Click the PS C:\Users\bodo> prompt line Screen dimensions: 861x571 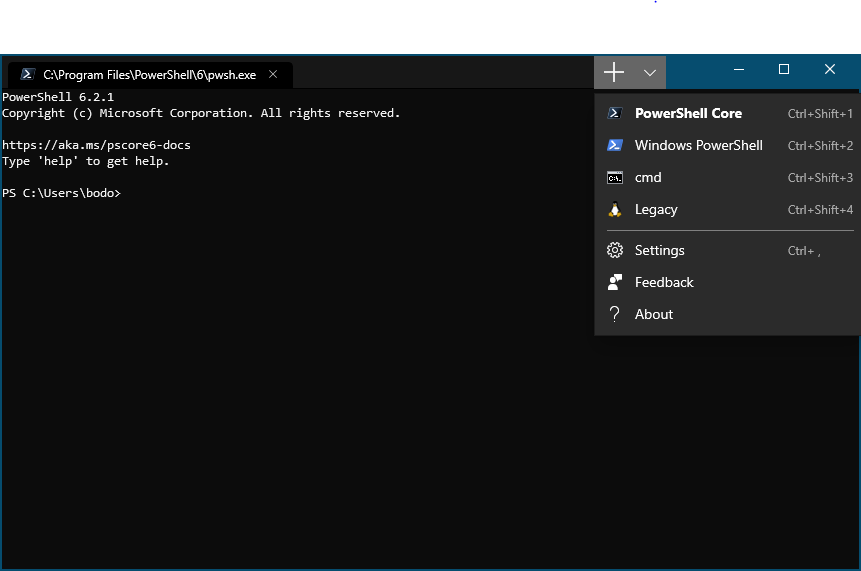(x=61, y=193)
